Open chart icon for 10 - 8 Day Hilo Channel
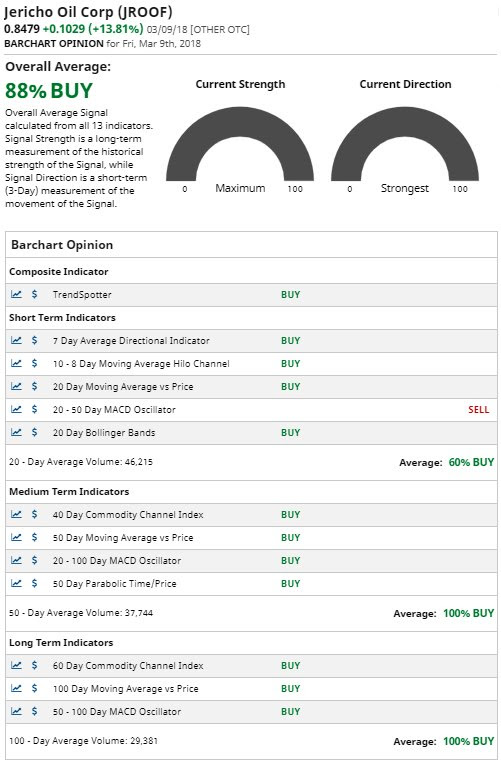Image resolution: width=501 pixels, height=764 pixels. tap(17, 363)
